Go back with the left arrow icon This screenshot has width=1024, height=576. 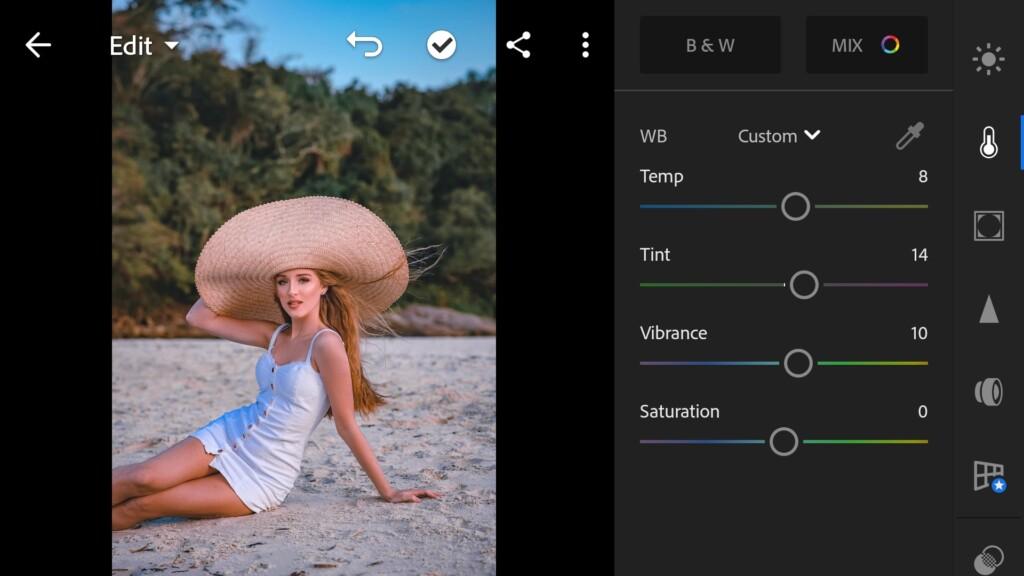click(38, 45)
